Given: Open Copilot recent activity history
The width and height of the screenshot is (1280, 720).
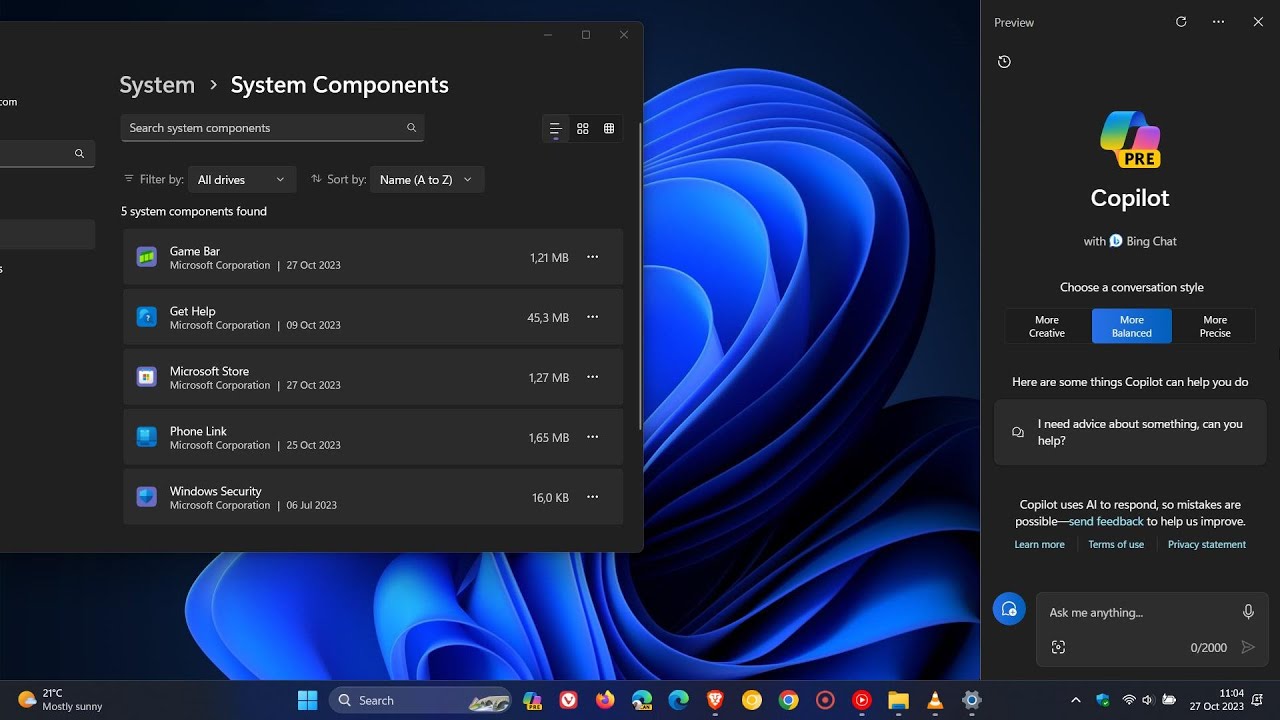Looking at the screenshot, I should point(1004,62).
